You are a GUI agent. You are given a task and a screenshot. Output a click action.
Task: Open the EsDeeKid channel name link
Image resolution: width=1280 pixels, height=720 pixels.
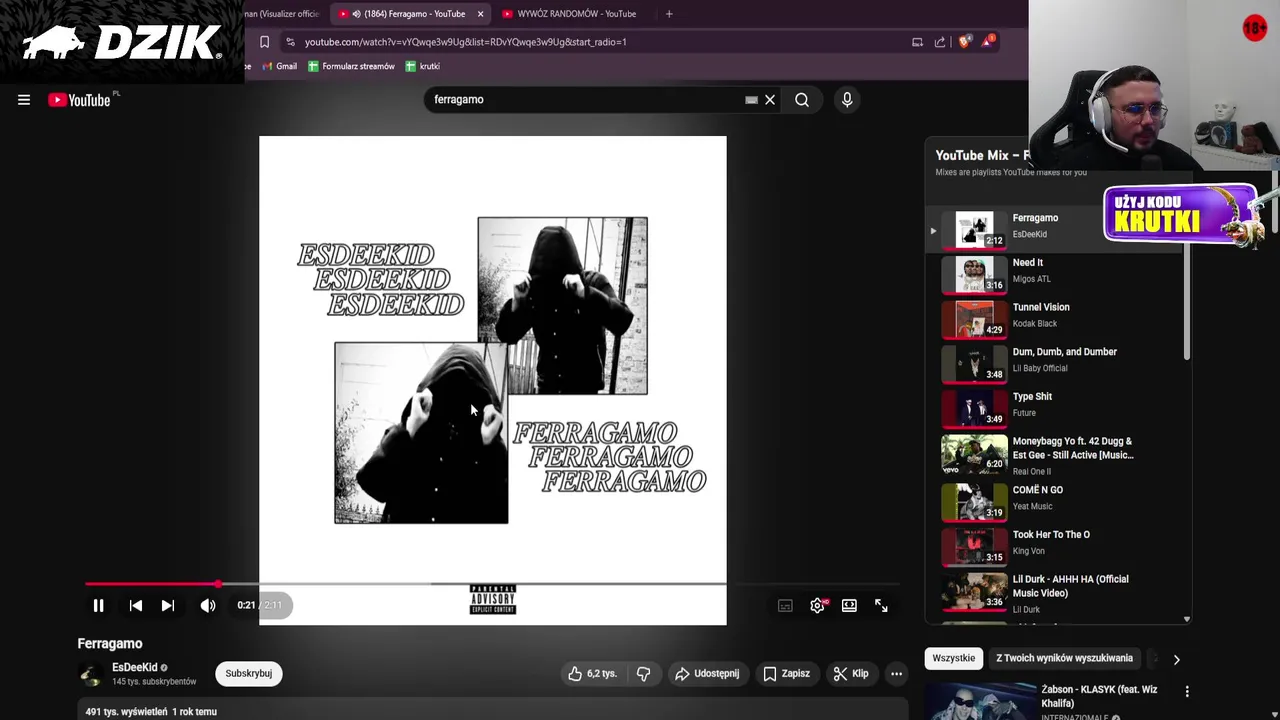[x=134, y=667]
